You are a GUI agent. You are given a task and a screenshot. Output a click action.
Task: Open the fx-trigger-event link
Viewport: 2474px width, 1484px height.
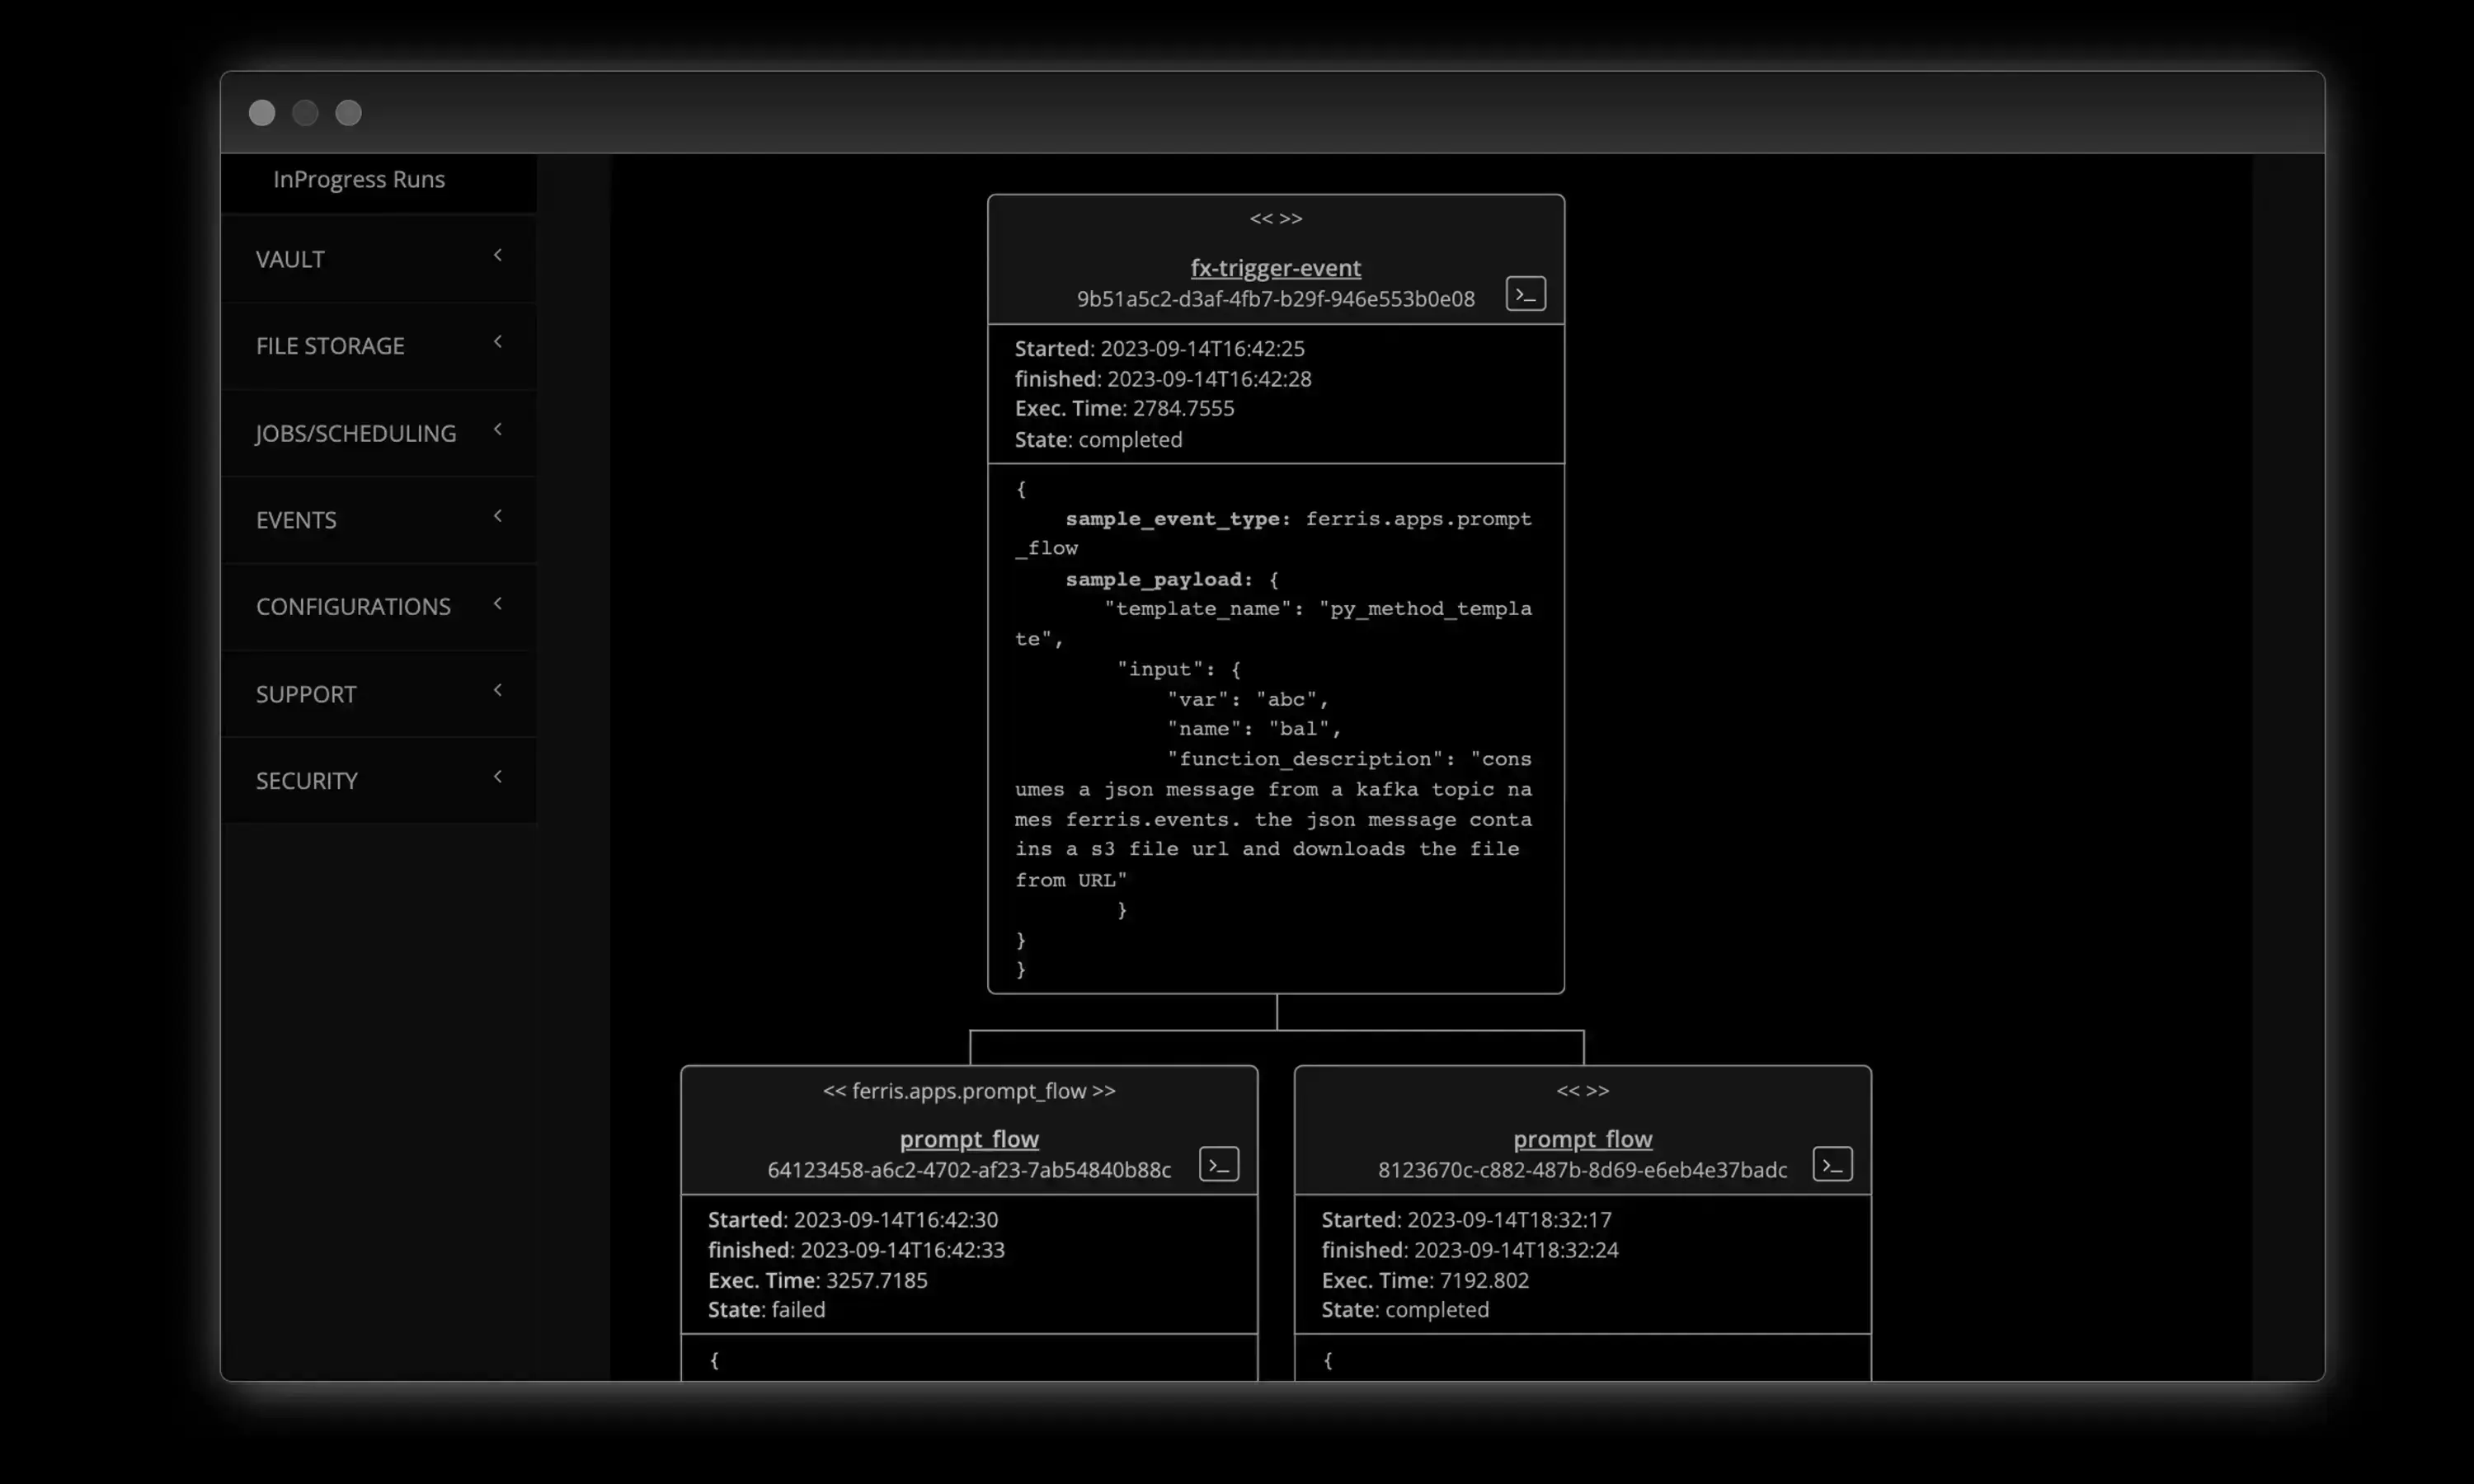click(1275, 268)
